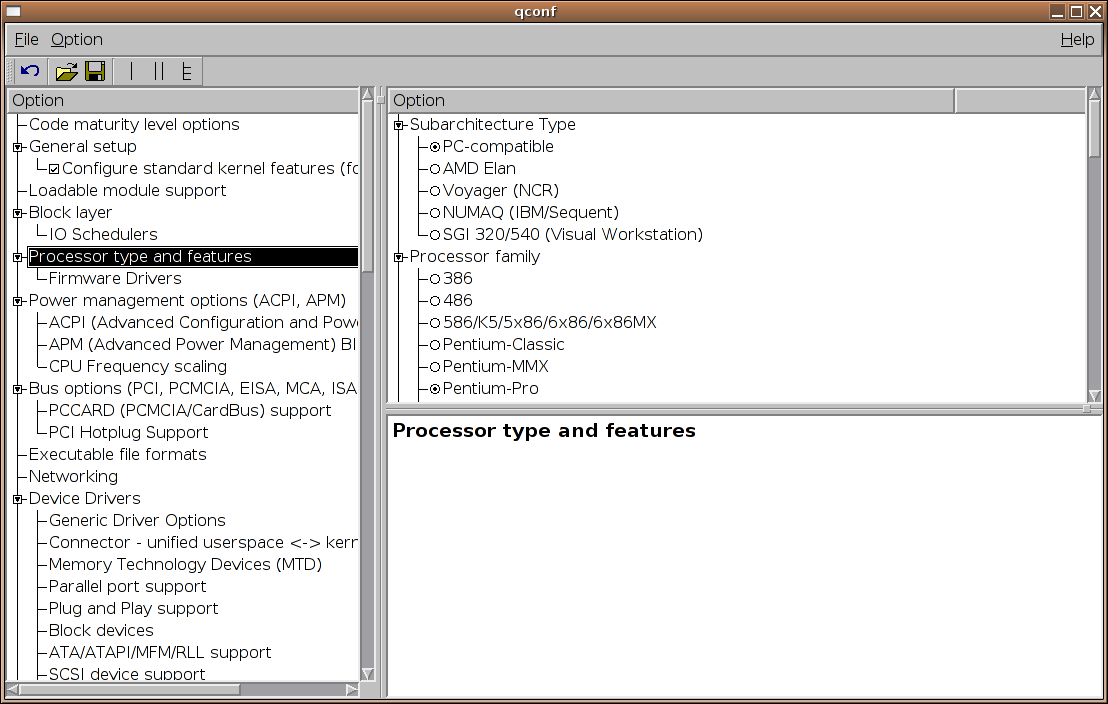This screenshot has height=704, width=1108.
Task: Click left pane horizontal scrollbar left arrow
Action: click(x=13, y=689)
